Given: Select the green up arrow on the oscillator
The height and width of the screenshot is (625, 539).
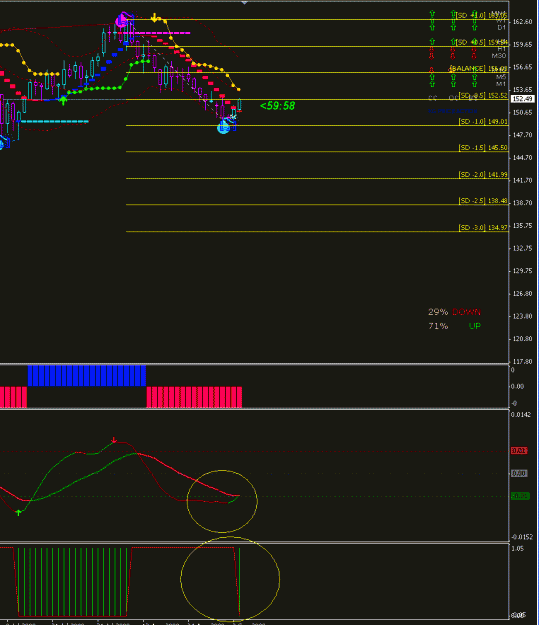Looking at the screenshot, I should click(x=18, y=513).
